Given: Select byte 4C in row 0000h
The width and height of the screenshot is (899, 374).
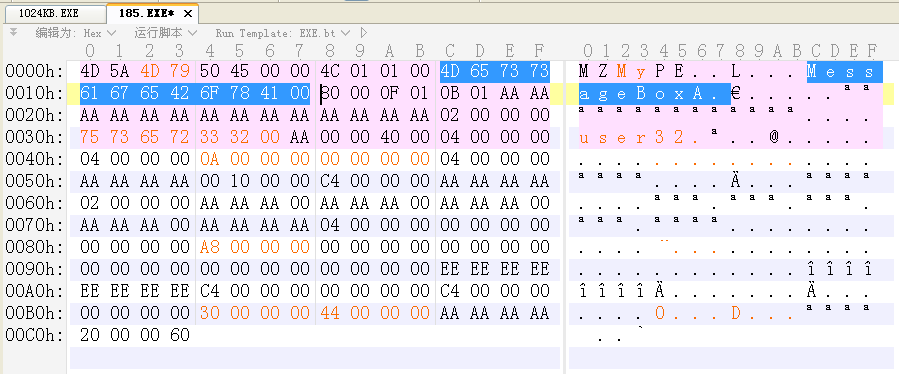Looking at the screenshot, I should (x=330, y=71).
